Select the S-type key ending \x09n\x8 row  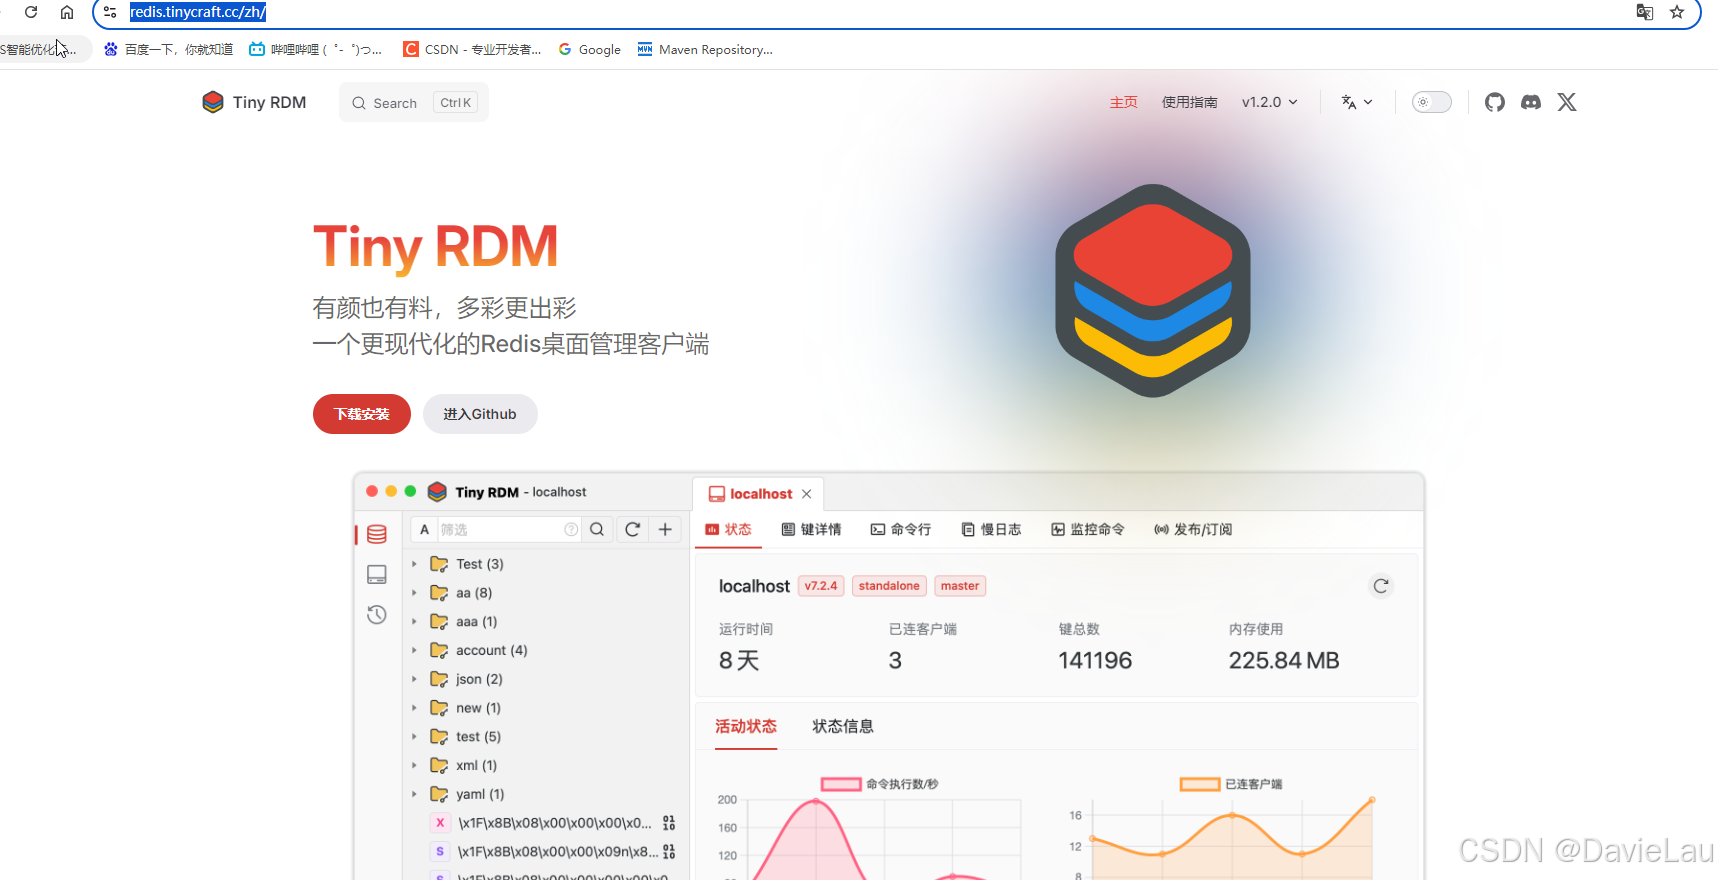tap(547, 852)
